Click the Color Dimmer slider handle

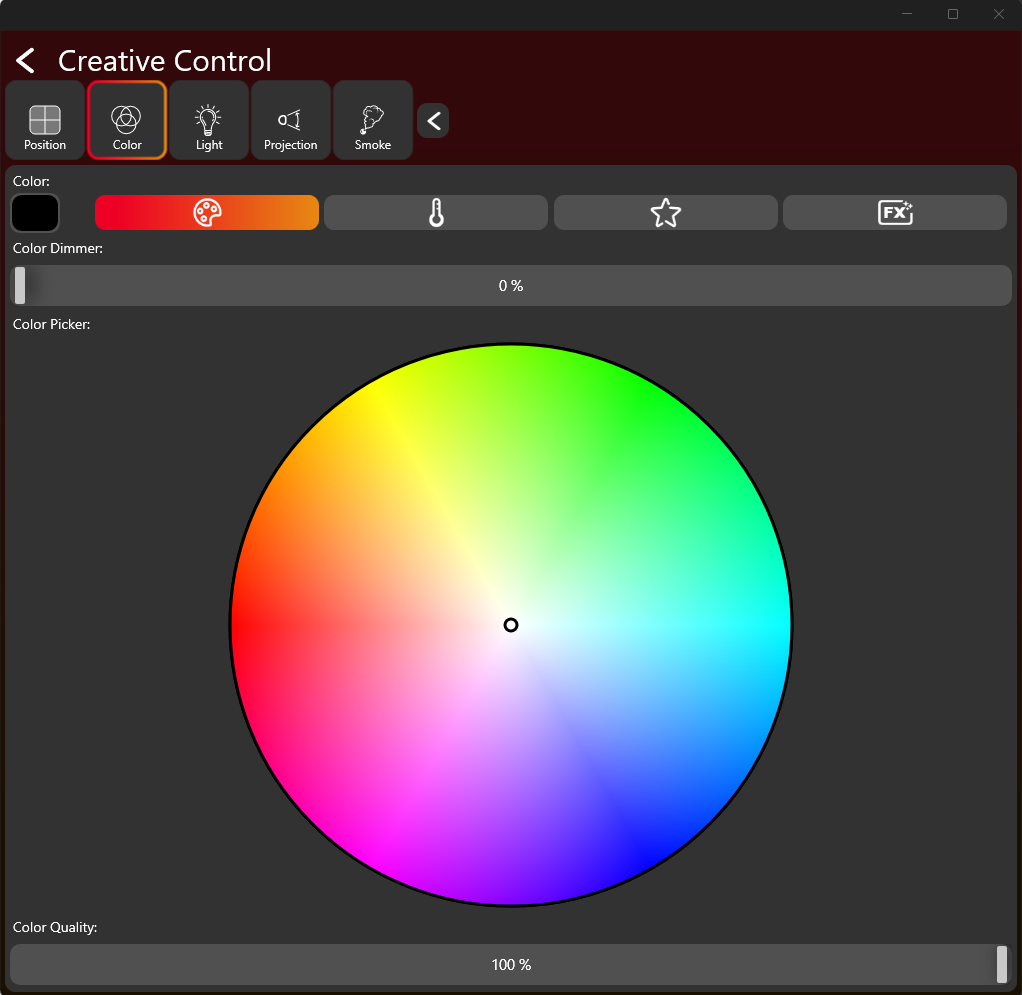(x=20, y=286)
